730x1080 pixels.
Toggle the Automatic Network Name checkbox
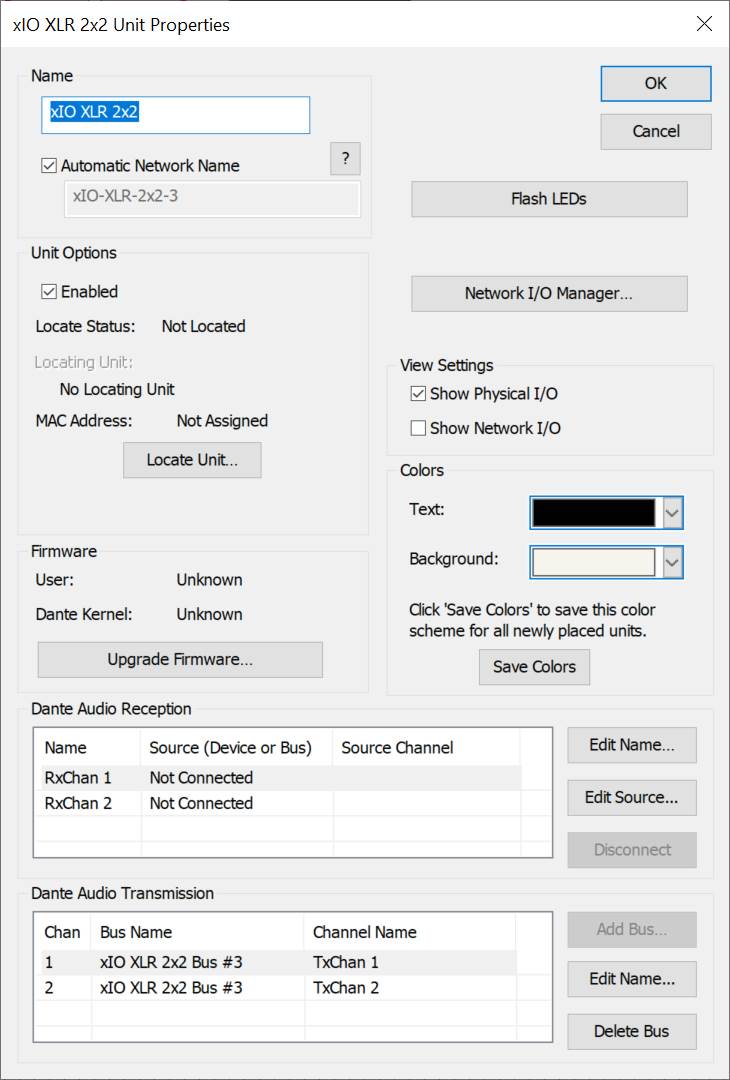[x=49, y=166]
